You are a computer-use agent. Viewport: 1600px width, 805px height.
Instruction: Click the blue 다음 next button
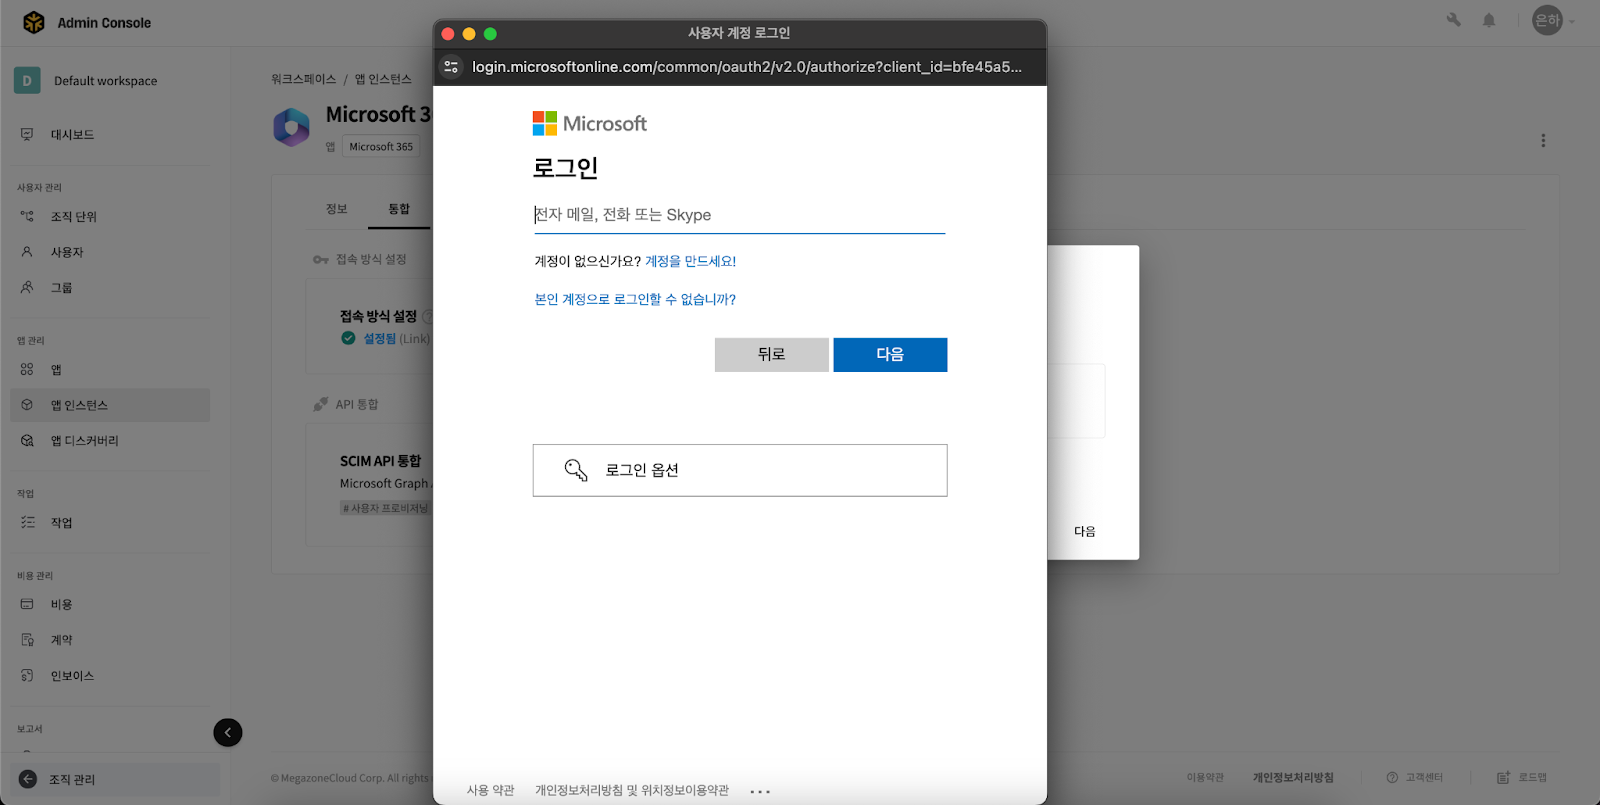pyautogui.click(x=890, y=354)
